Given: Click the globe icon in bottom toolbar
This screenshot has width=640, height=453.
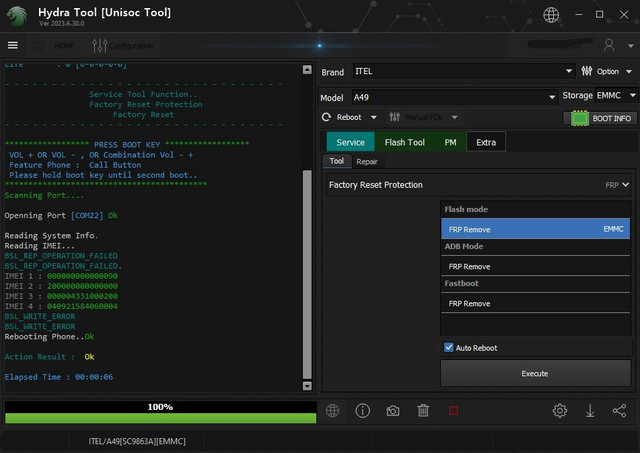Looking at the screenshot, I should click(x=332, y=411).
